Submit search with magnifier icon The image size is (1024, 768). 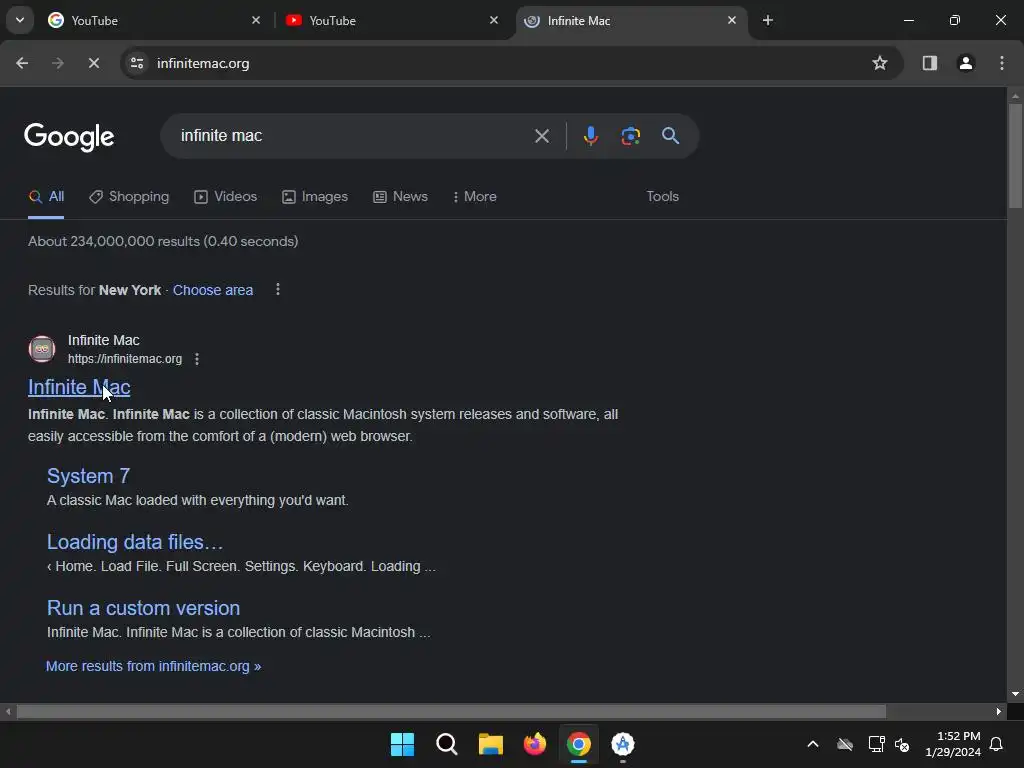[670, 136]
